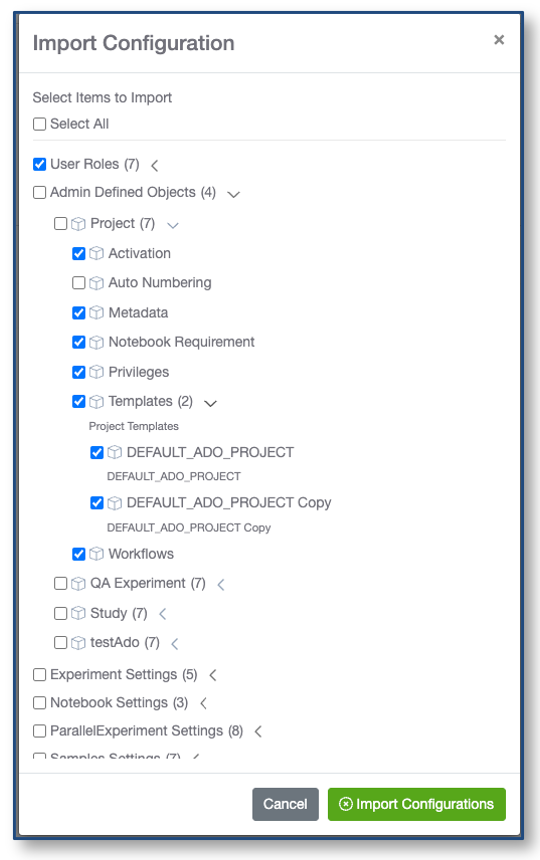Click the cube icon next to Workflows

point(96,554)
